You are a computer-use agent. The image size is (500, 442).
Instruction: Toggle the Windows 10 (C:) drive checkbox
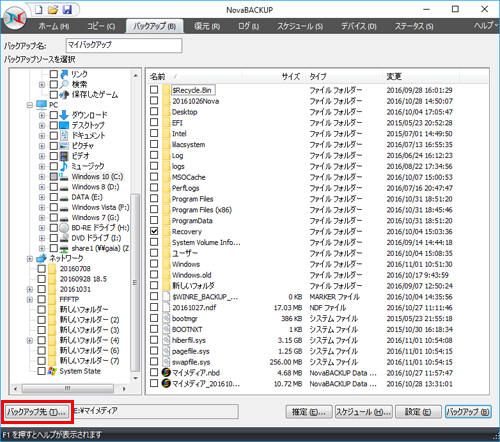(54, 177)
